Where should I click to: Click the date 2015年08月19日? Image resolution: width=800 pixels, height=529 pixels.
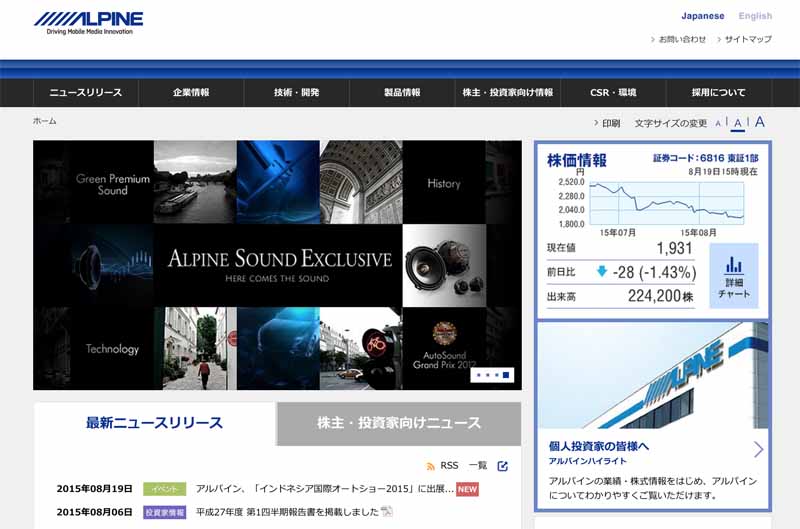[94, 489]
